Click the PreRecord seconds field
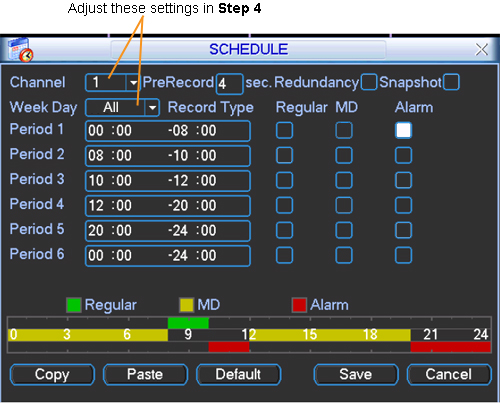This screenshot has height=403, width=500. 229,84
